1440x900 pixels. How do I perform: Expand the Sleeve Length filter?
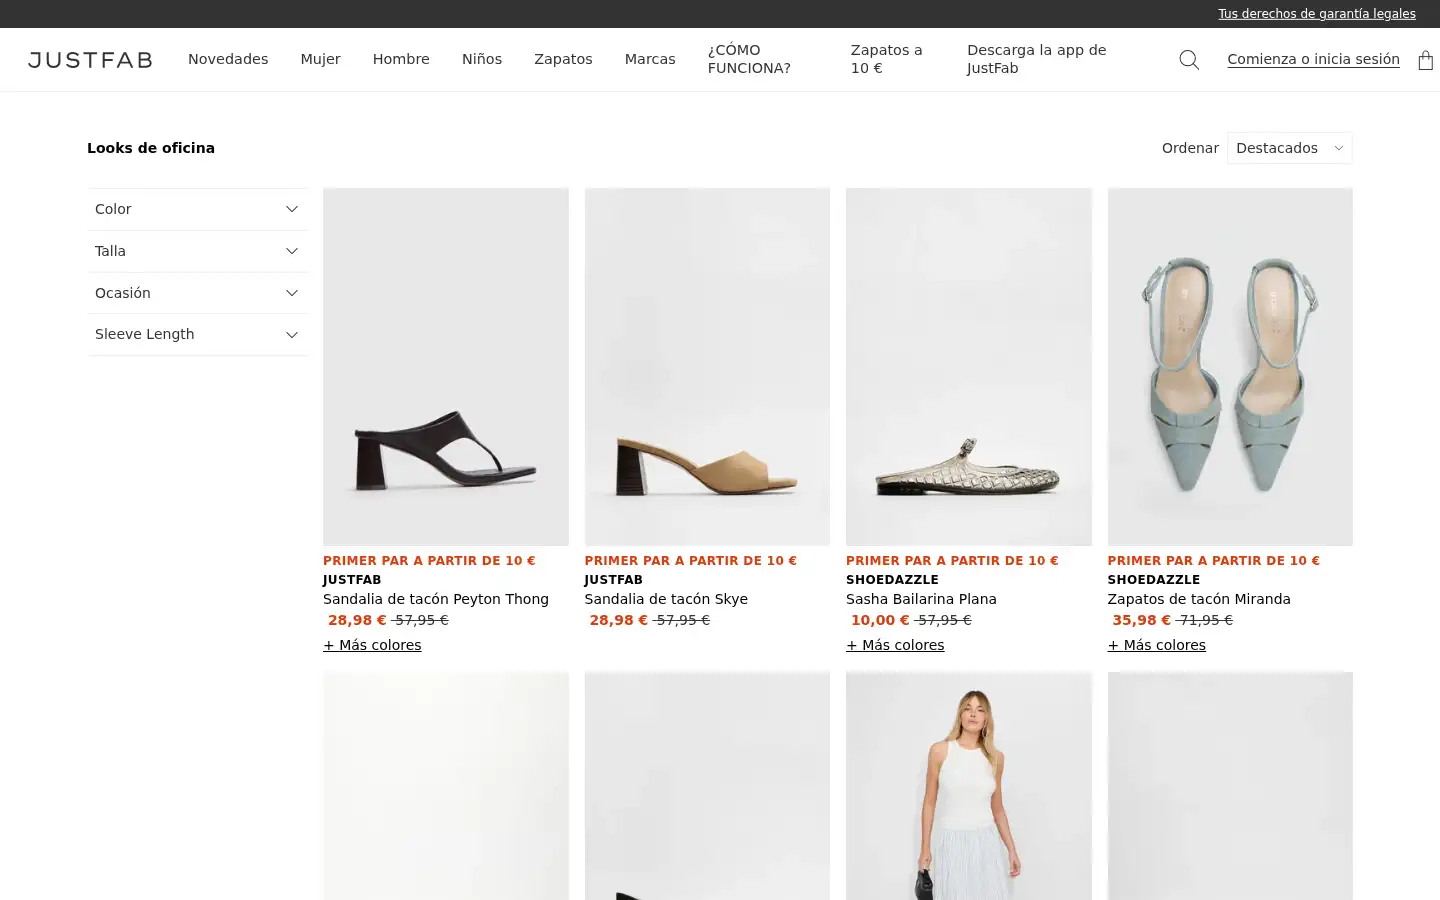click(x=197, y=334)
